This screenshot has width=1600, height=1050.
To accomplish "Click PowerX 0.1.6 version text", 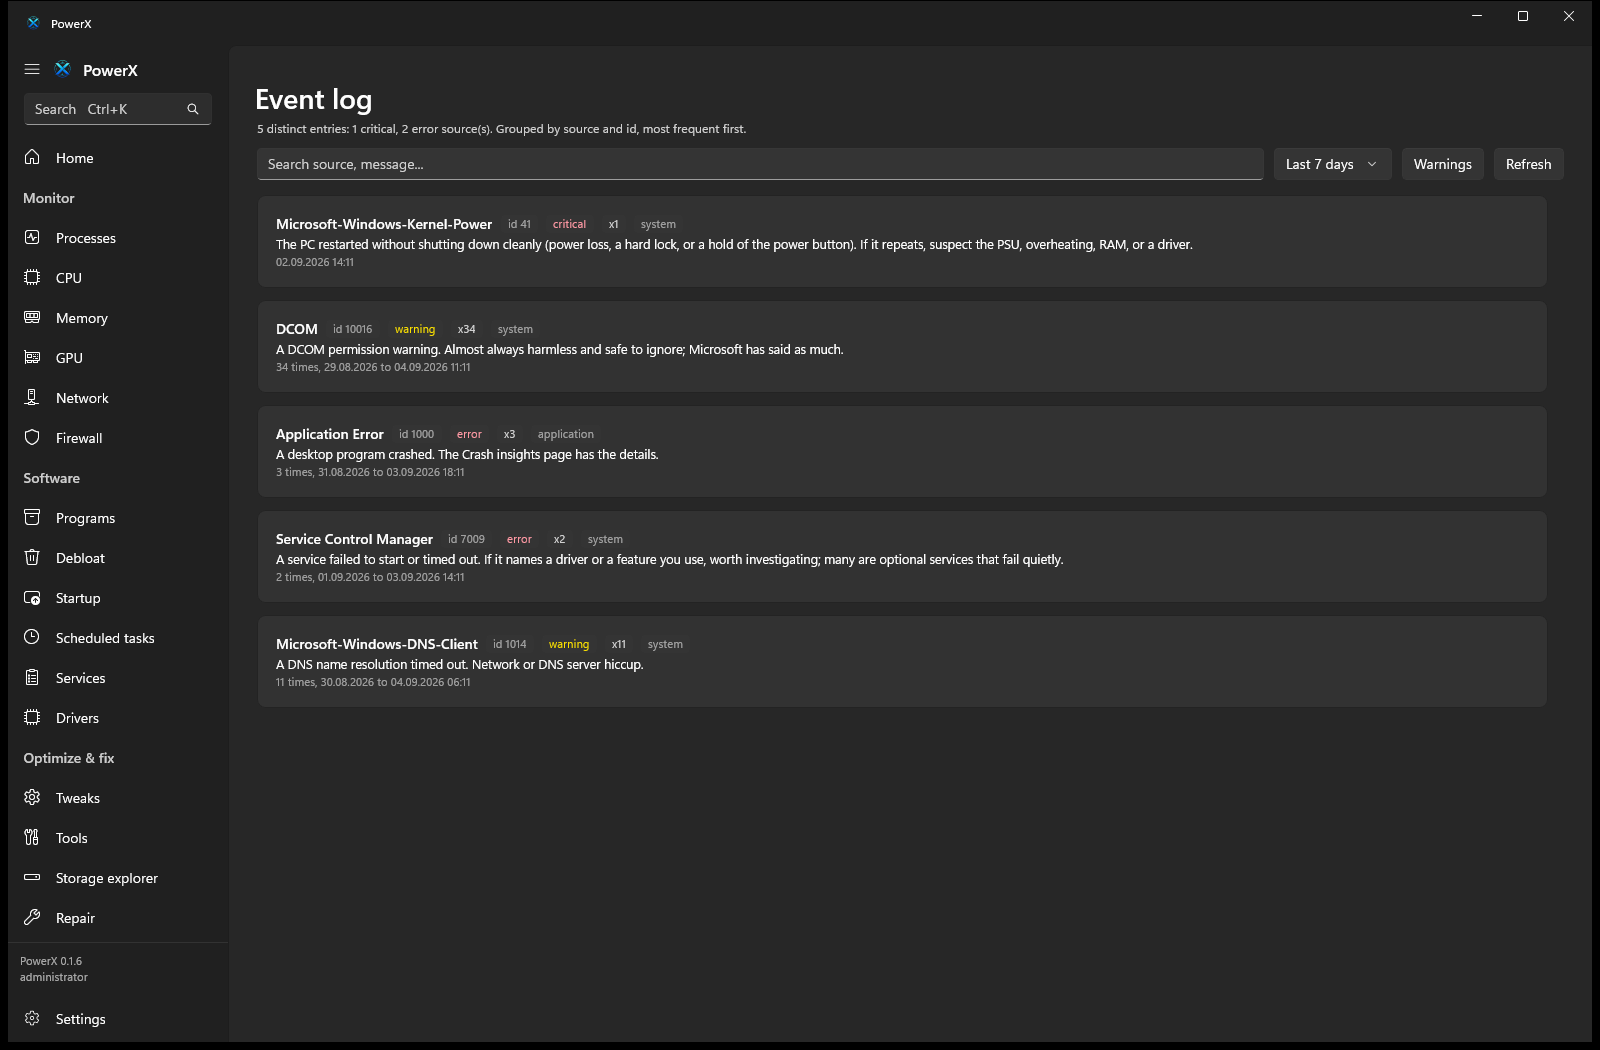I will 51,961.
